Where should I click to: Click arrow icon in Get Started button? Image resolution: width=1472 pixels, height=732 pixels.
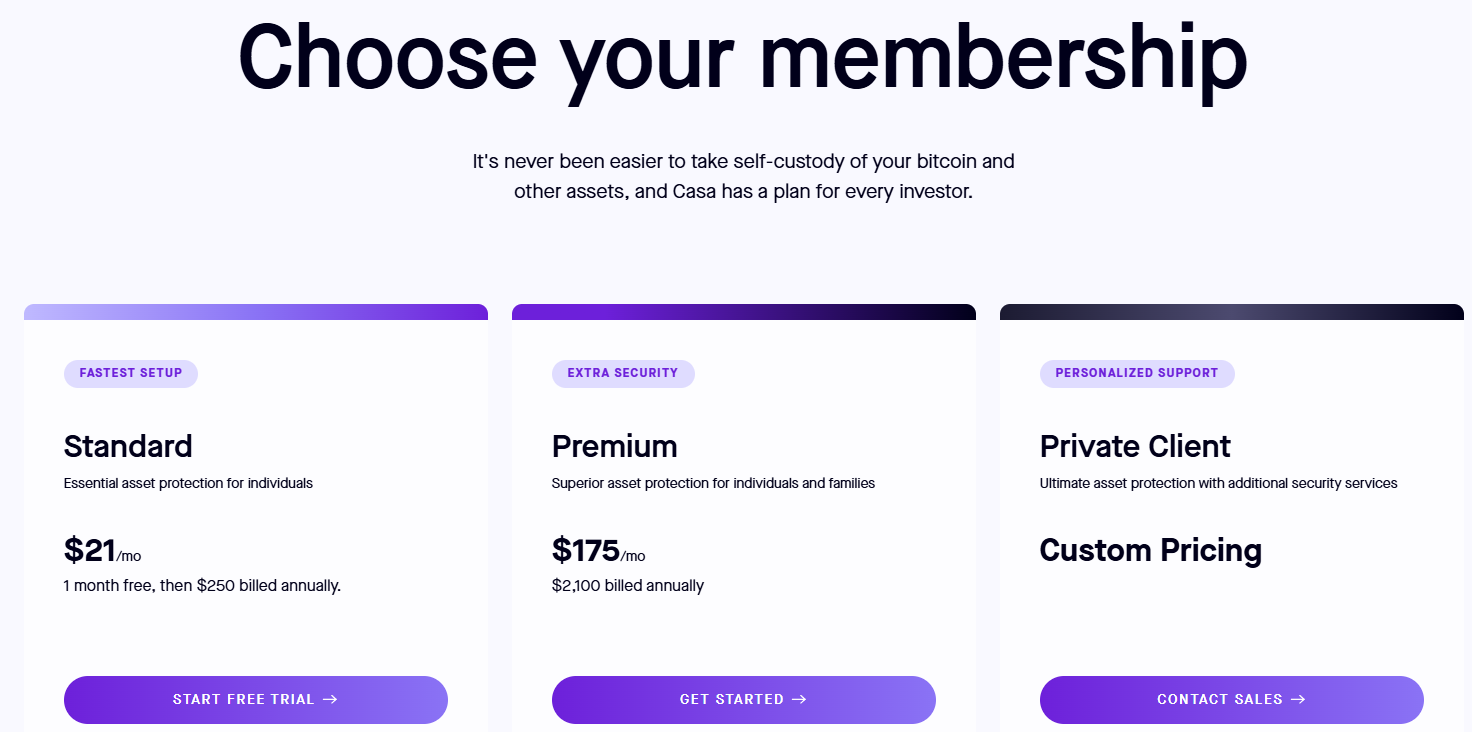tap(799, 700)
